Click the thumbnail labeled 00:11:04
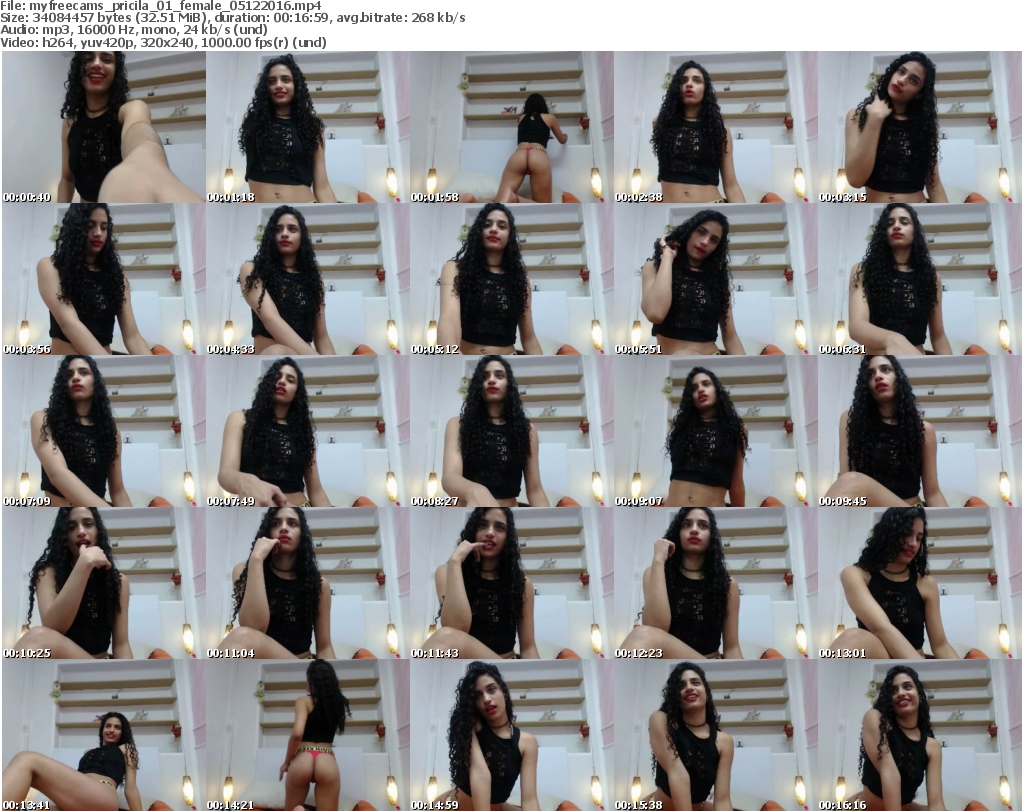This screenshot has width=1024, height=811. click(308, 583)
